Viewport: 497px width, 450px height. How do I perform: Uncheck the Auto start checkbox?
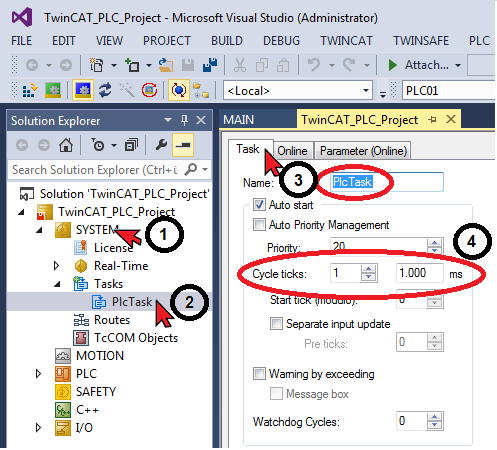pos(259,205)
